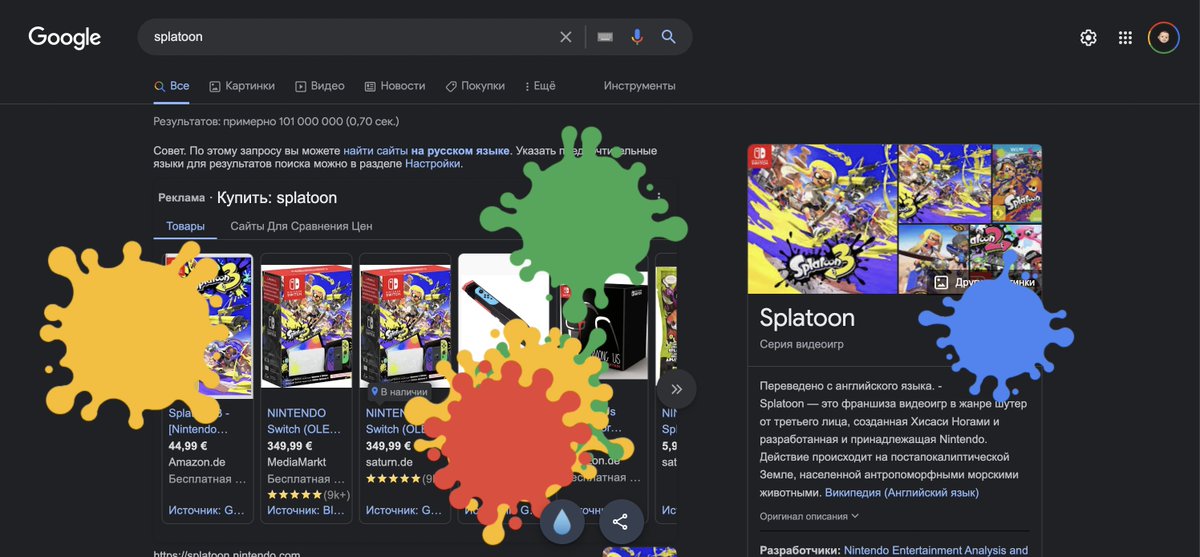1200x557 pixels.
Task: Run search with the magnifier icon
Action: 669,37
